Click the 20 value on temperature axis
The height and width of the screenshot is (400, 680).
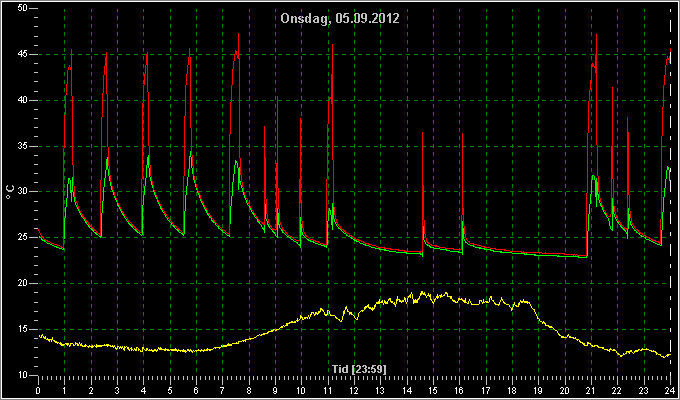[23, 283]
